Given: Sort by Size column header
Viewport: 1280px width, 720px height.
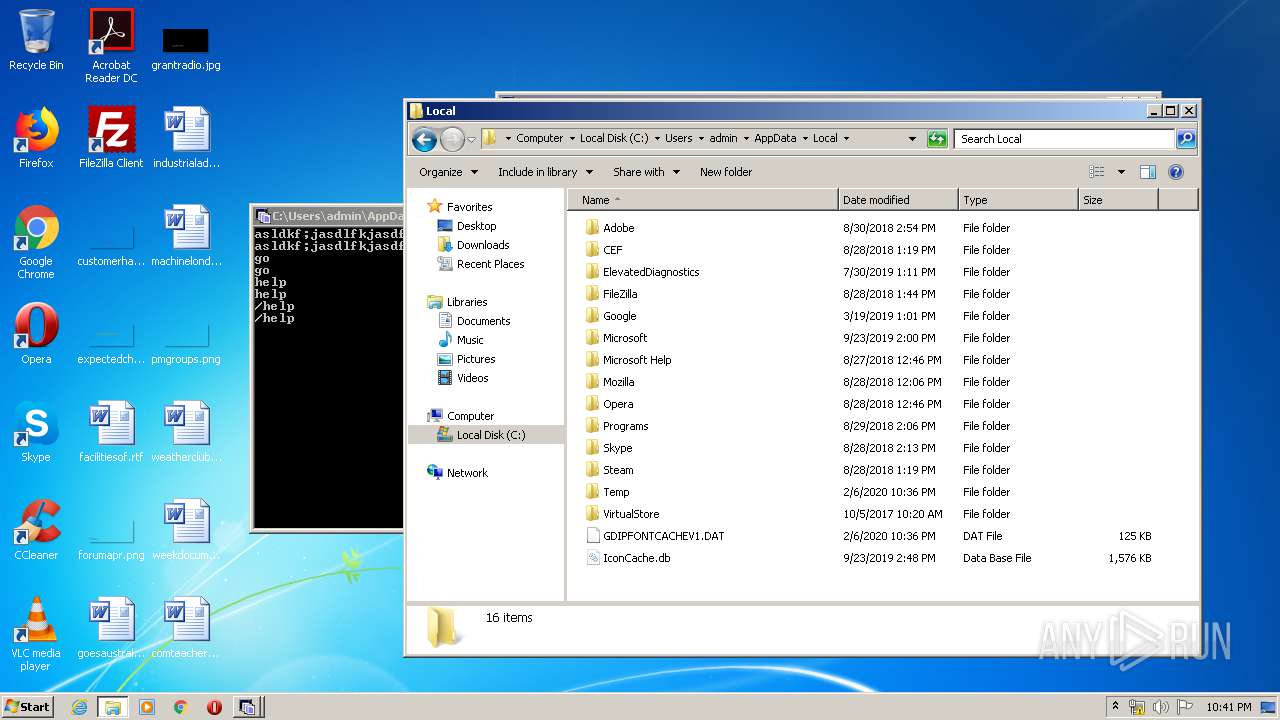Looking at the screenshot, I should [x=1118, y=200].
